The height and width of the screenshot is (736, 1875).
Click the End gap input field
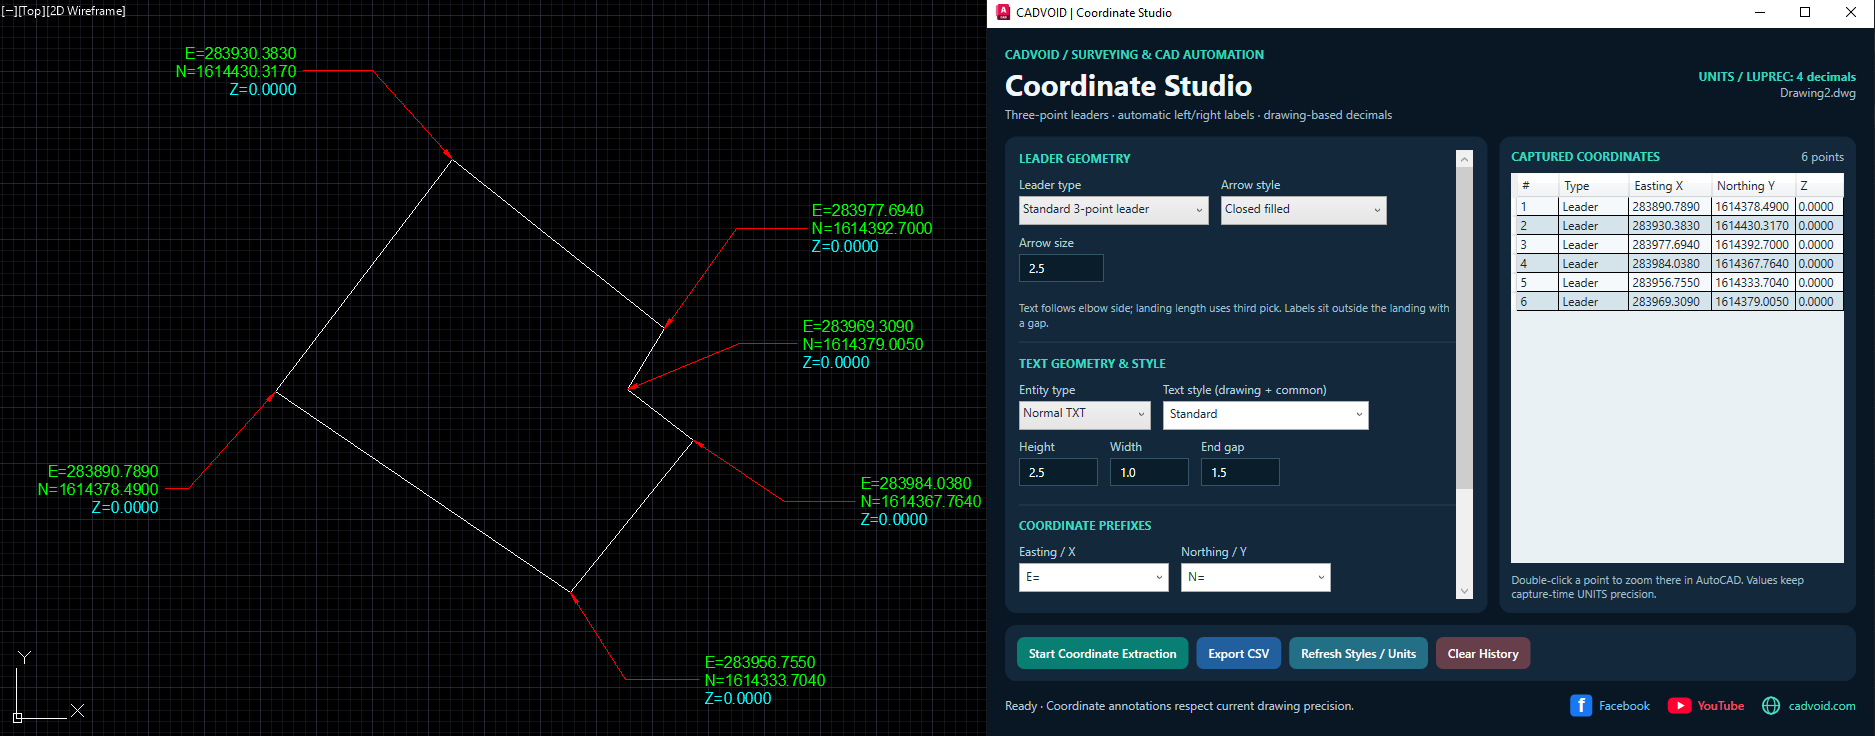coord(1240,472)
